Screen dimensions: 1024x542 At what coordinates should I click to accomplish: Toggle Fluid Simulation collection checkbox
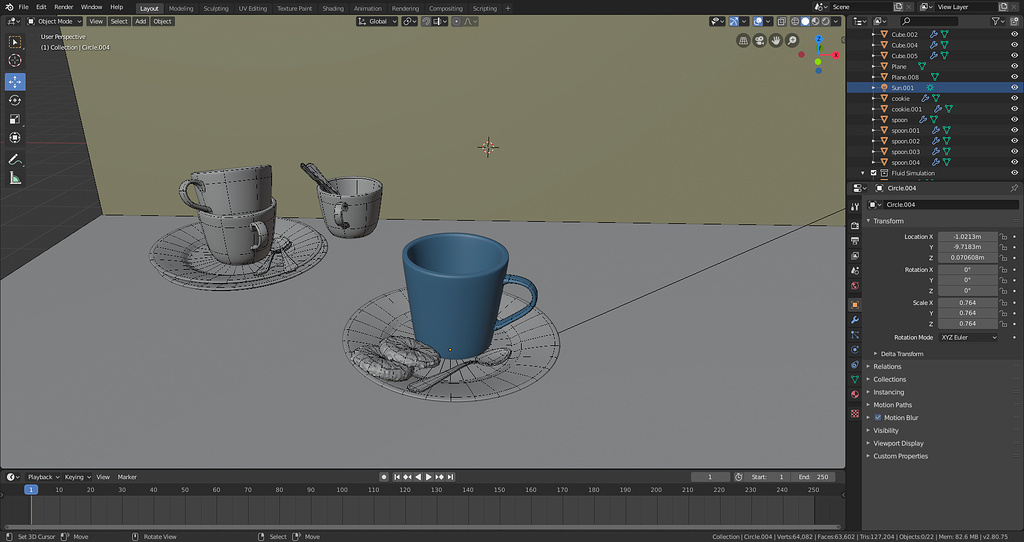873,173
